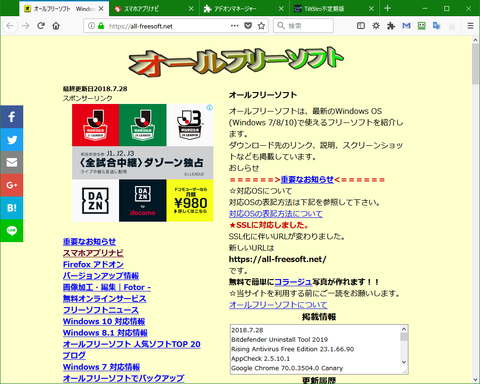Open the オールフリーソフトについて link

278,305
